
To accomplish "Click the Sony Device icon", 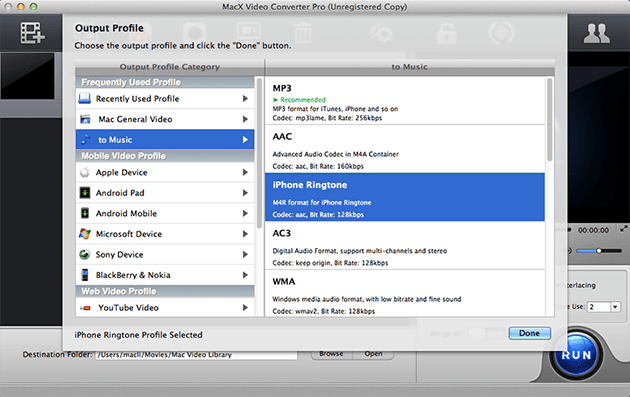I will 85,254.
